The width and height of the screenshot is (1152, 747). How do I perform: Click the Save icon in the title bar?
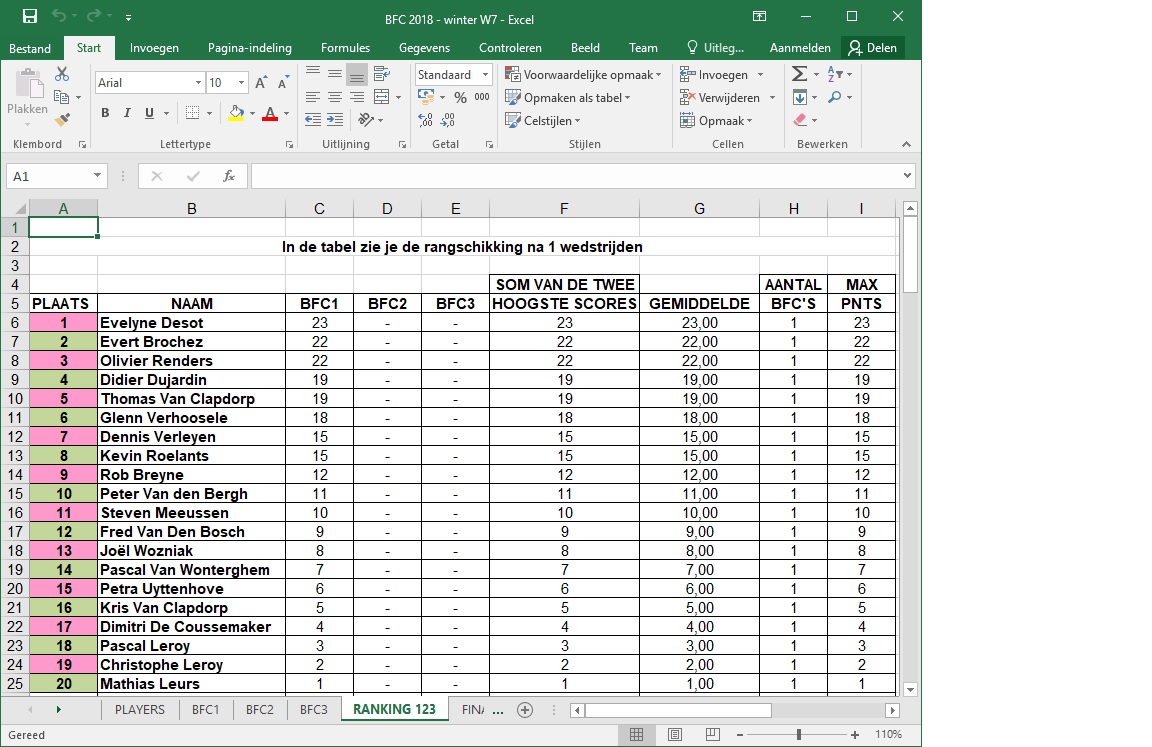(x=30, y=17)
